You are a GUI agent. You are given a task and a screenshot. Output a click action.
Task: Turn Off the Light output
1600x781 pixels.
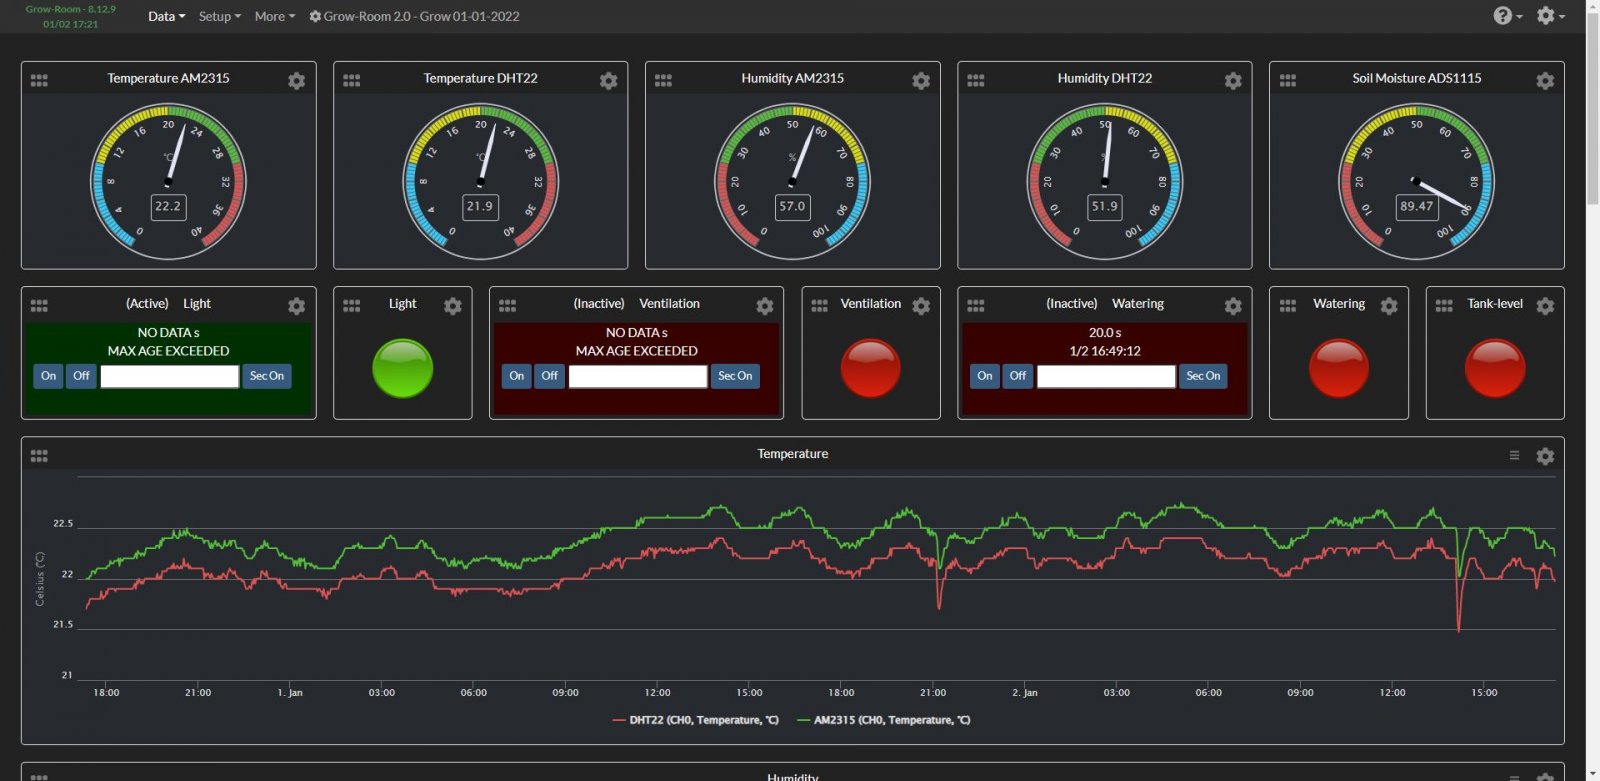click(x=81, y=376)
